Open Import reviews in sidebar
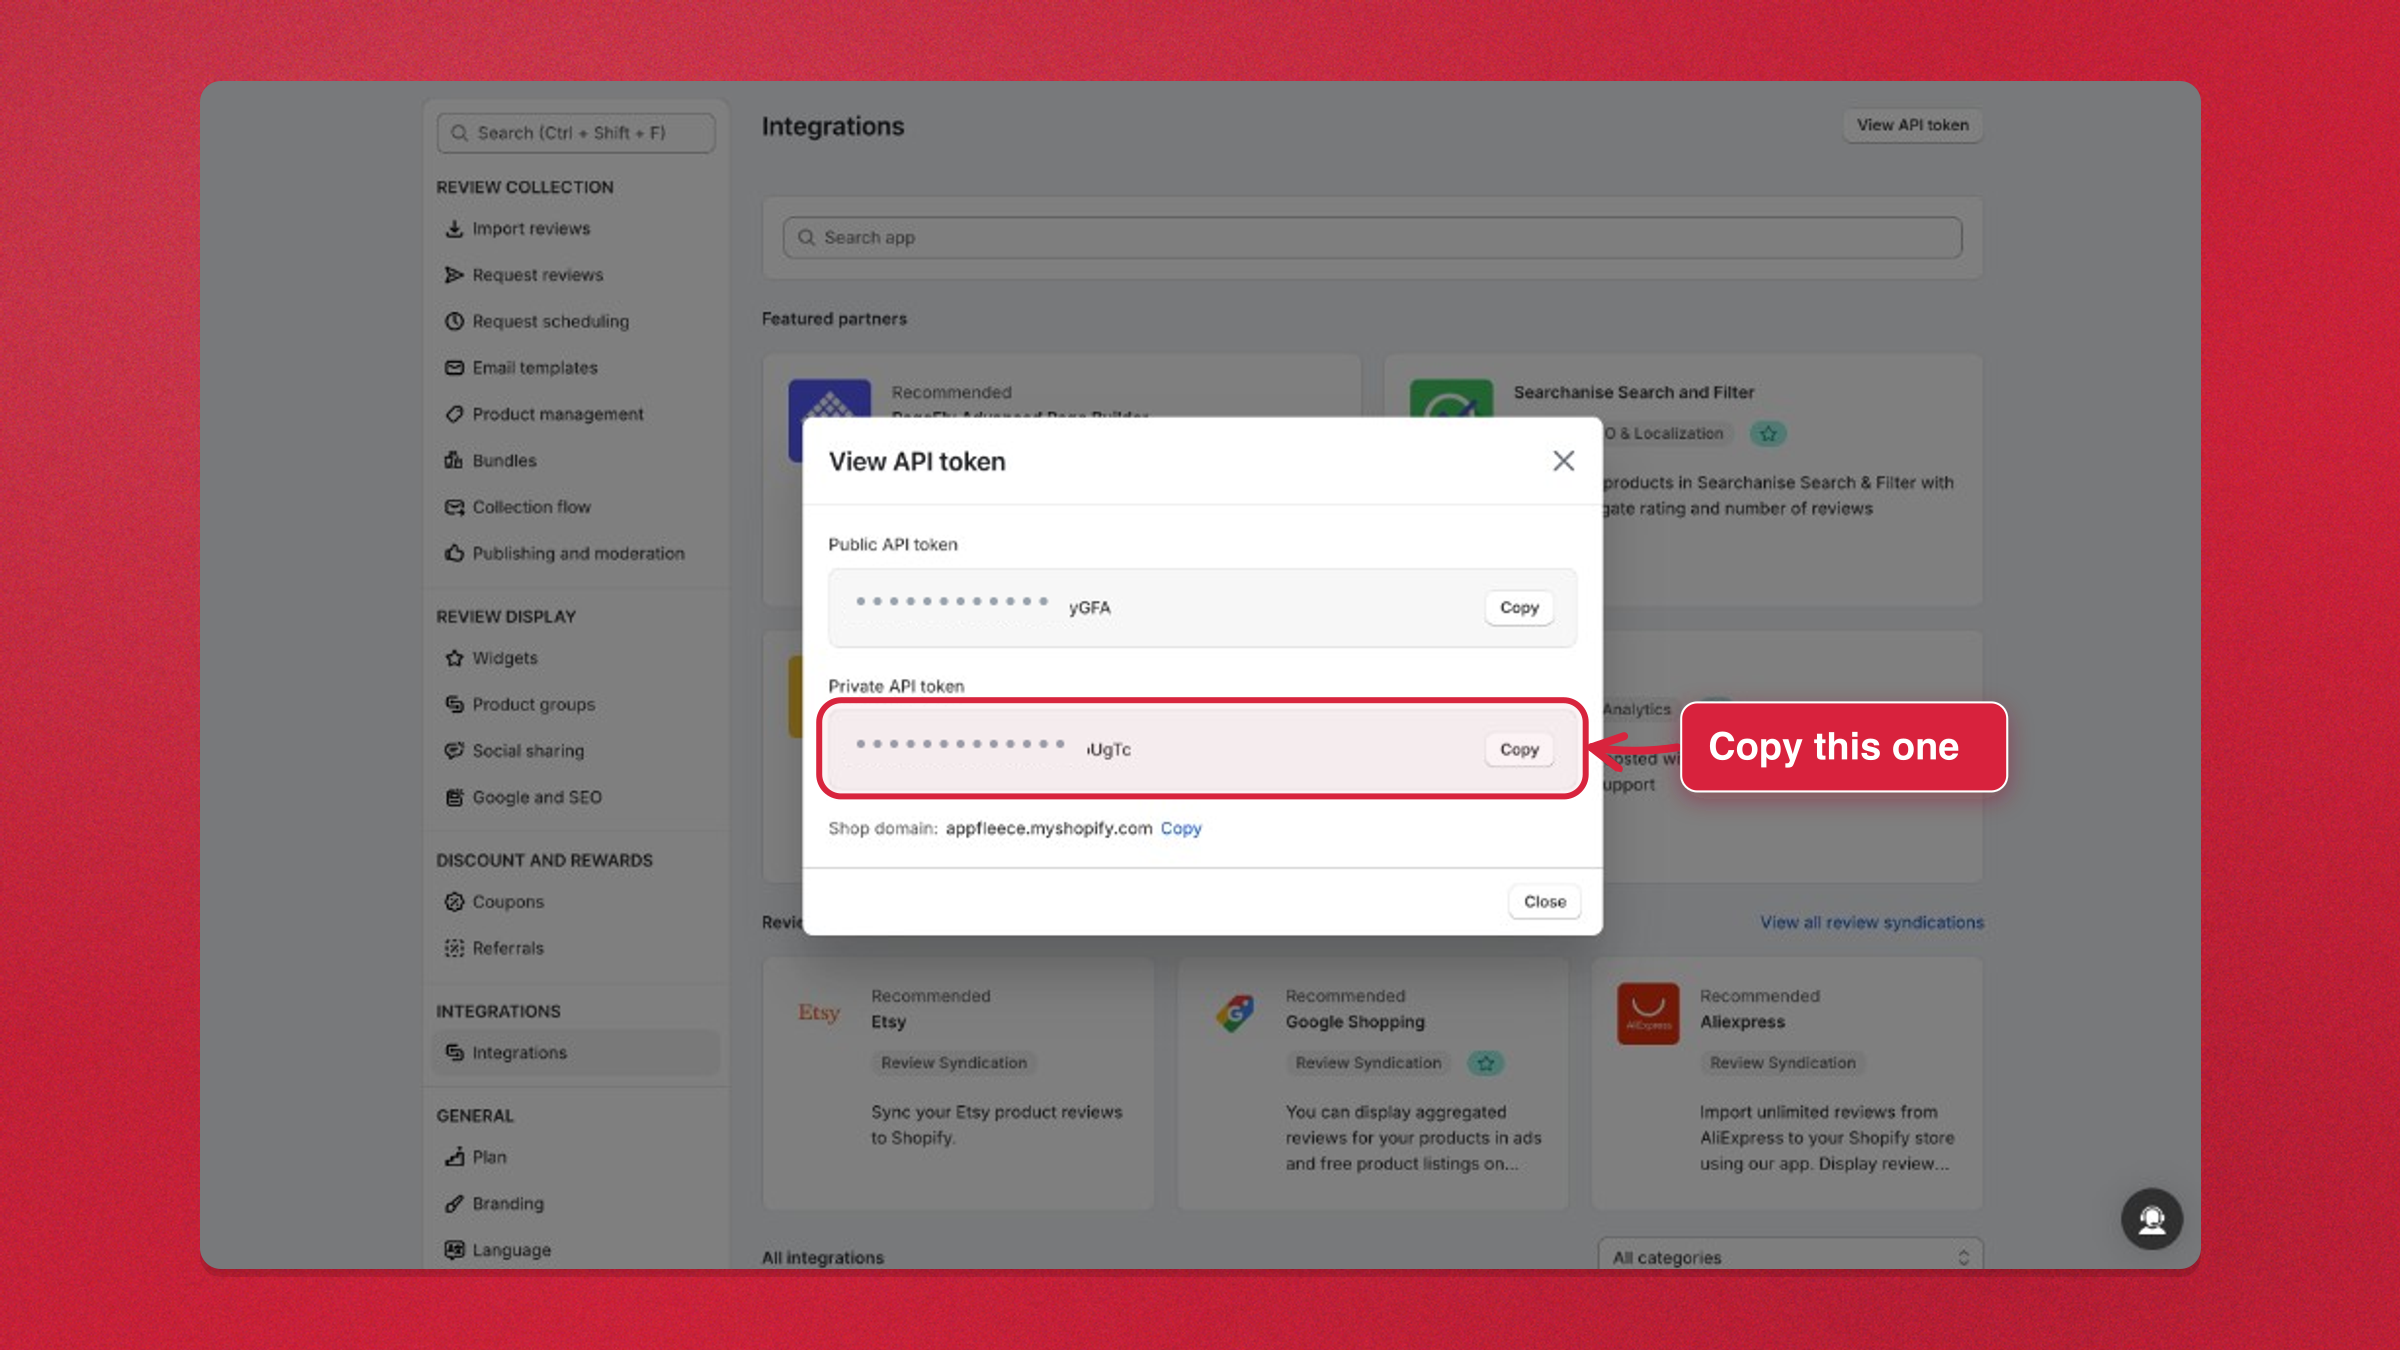 (531, 229)
